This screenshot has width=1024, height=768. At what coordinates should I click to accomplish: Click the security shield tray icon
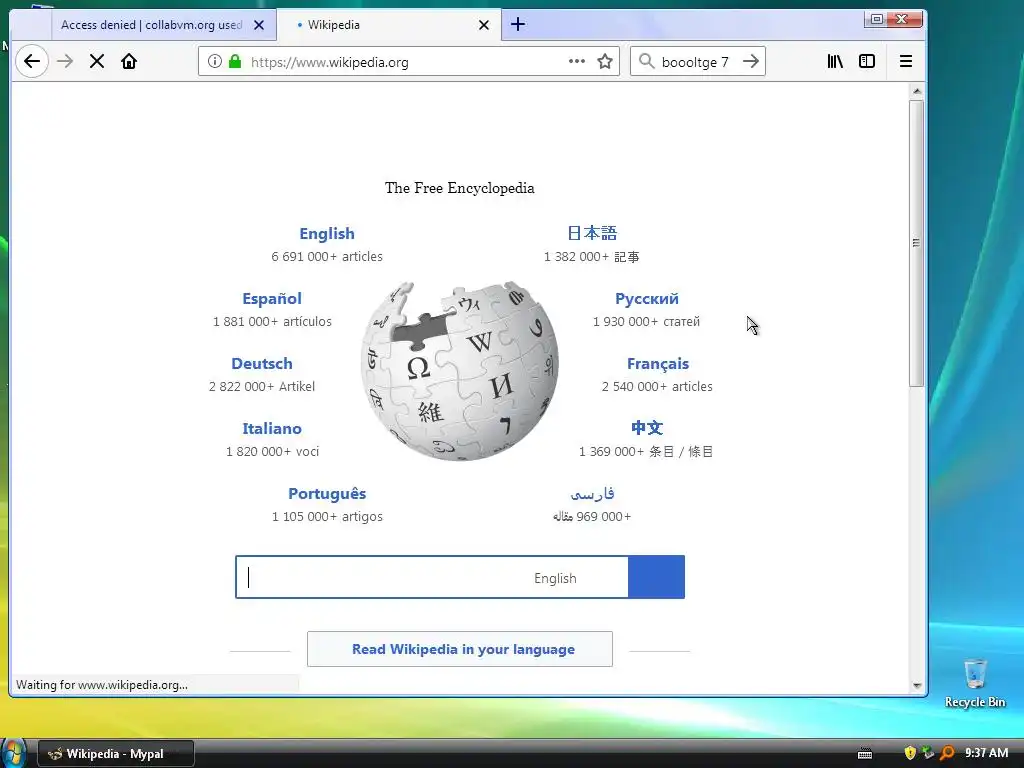tap(910, 753)
